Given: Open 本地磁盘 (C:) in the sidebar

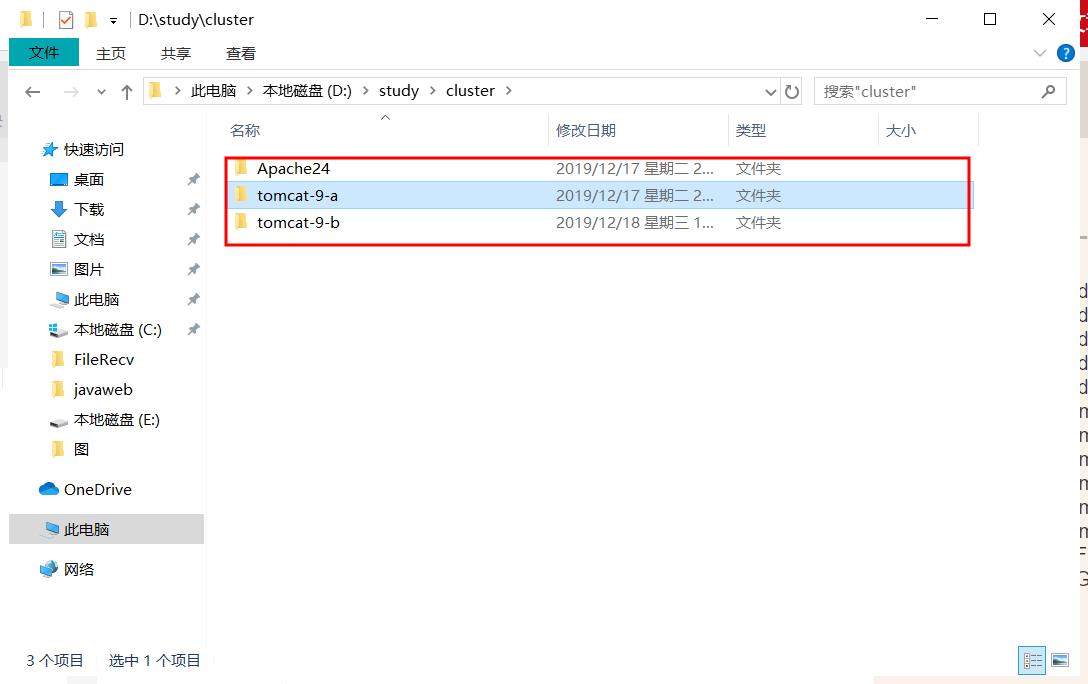Looking at the screenshot, I should tap(117, 330).
